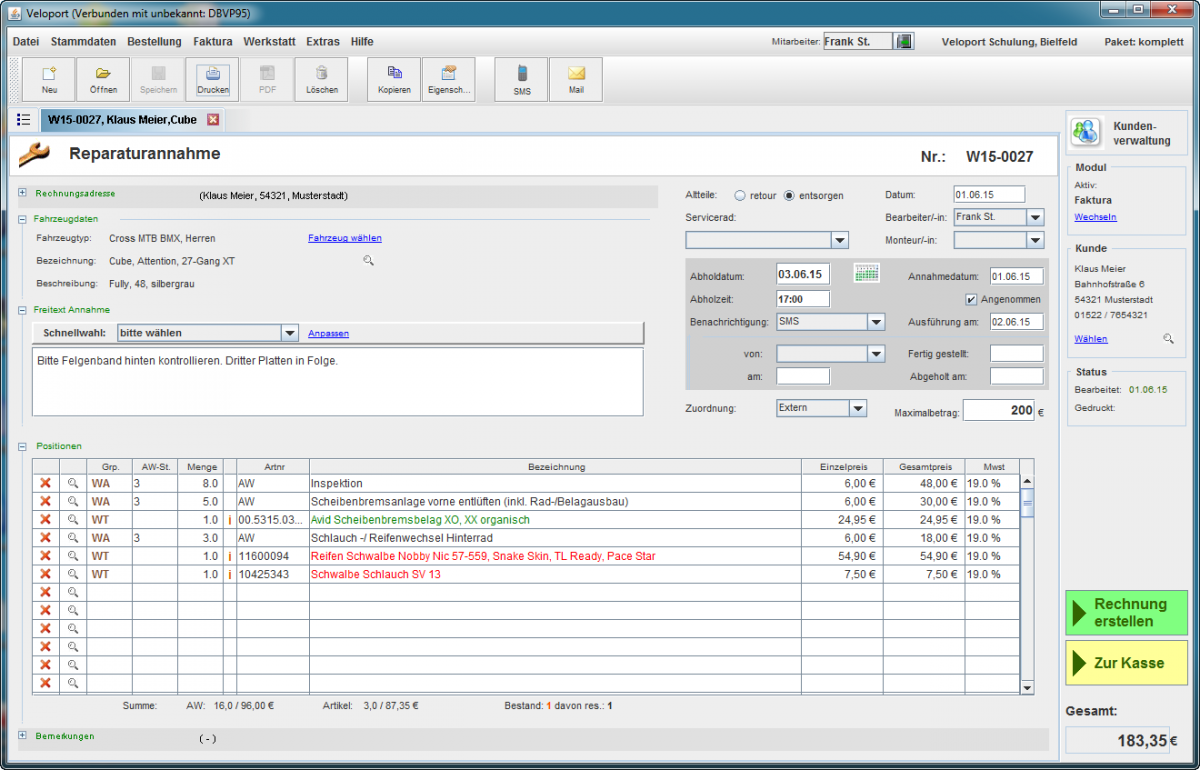Click the 'Rechnung erstellen' button
The image size is (1200, 770).
(x=1127, y=613)
